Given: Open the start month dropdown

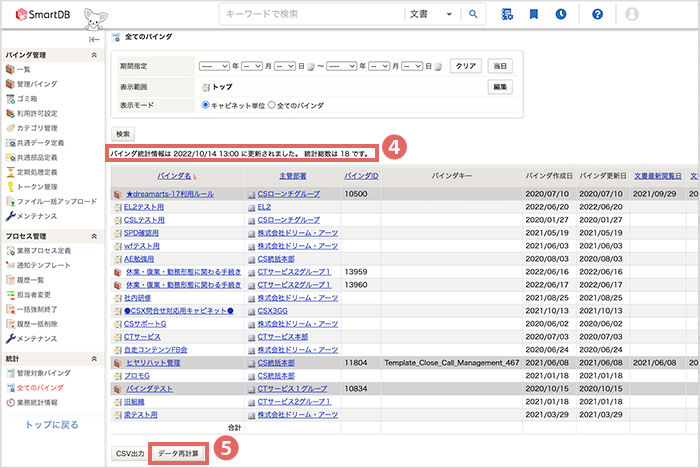Looking at the screenshot, I should click(252, 66).
